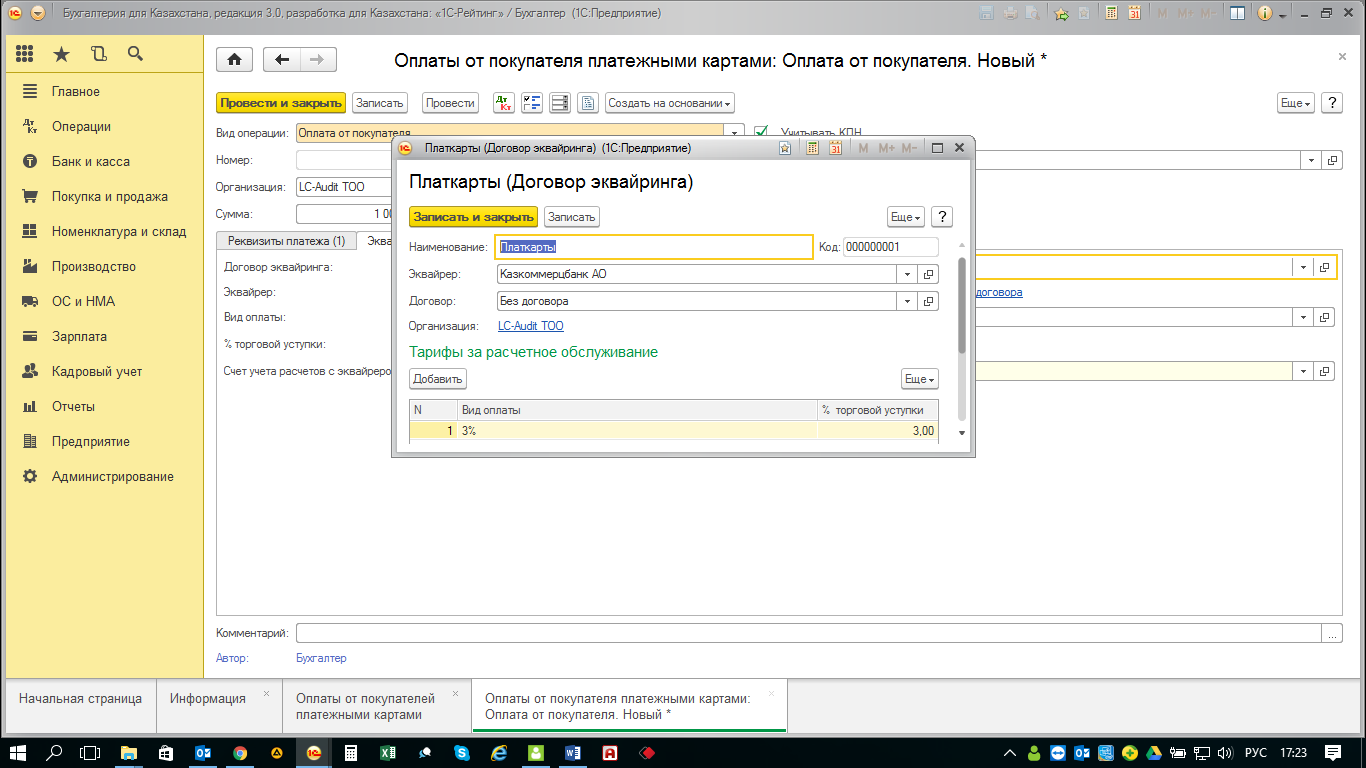This screenshot has width=1366, height=768.
Task: Click Записать button in Платкарты dialog
Action: (x=572, y=217)
